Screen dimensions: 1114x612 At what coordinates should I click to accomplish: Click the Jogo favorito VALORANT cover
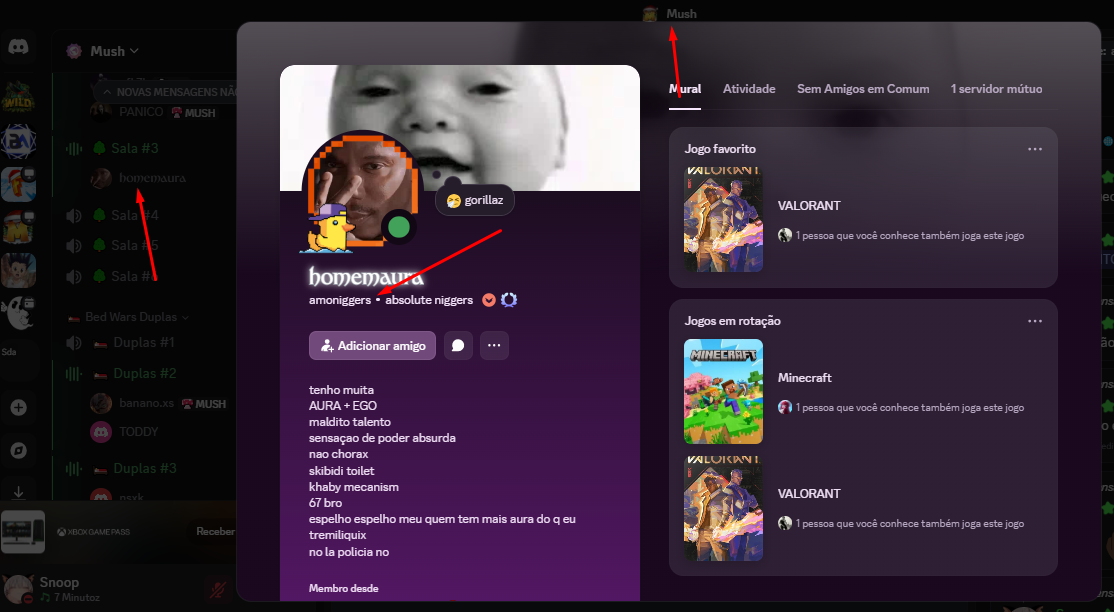tap(723, 220)
